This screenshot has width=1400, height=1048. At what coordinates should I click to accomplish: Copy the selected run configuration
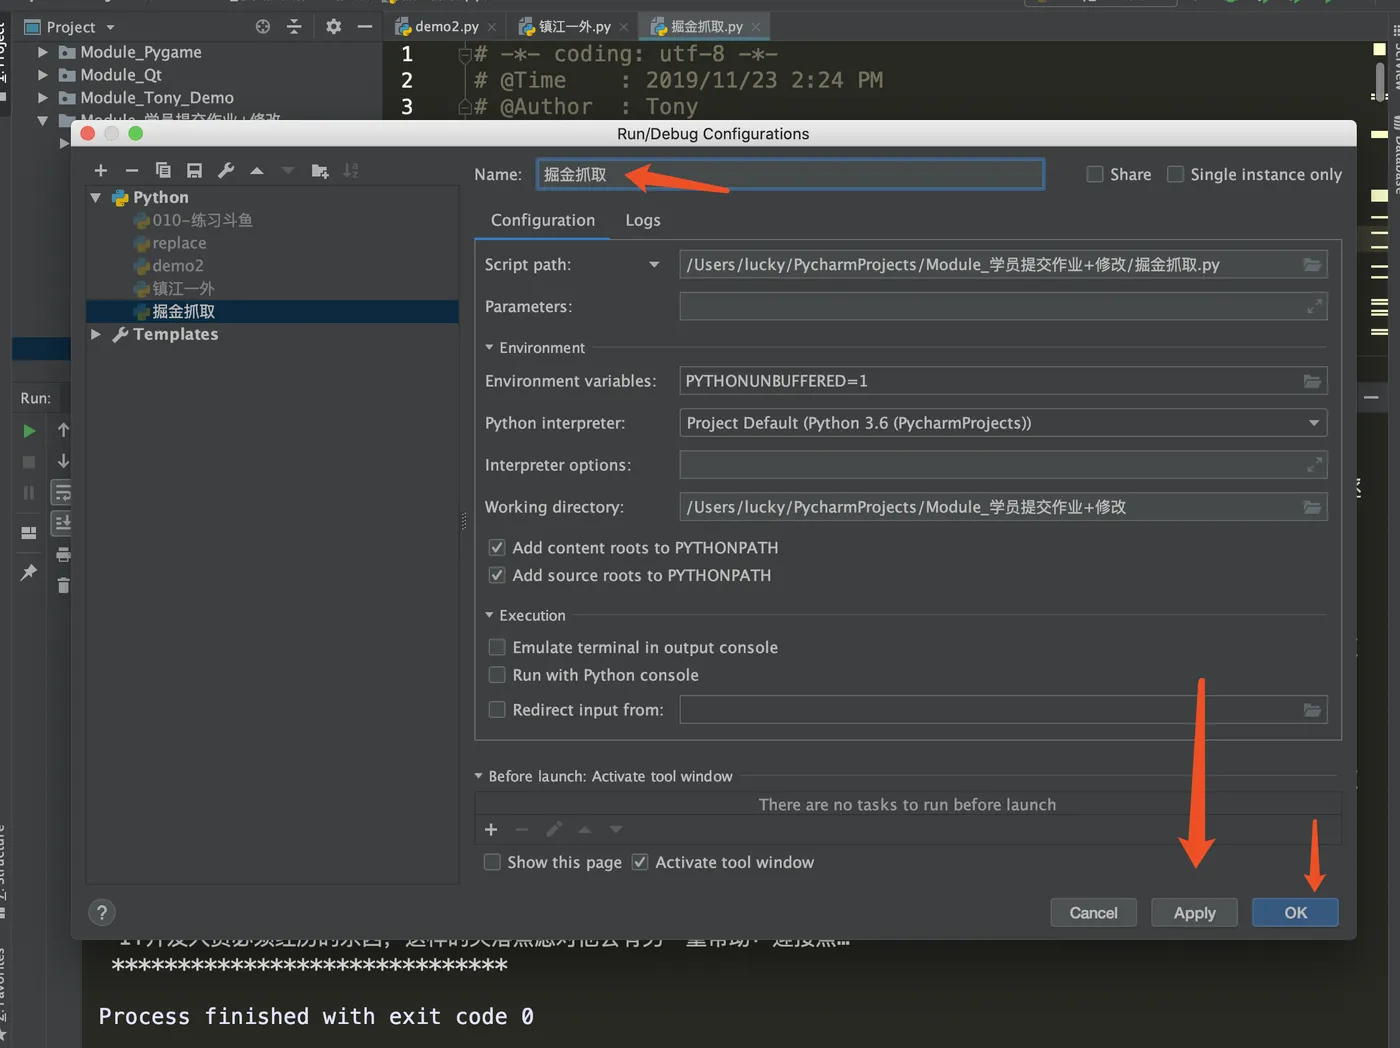(163, 171)
